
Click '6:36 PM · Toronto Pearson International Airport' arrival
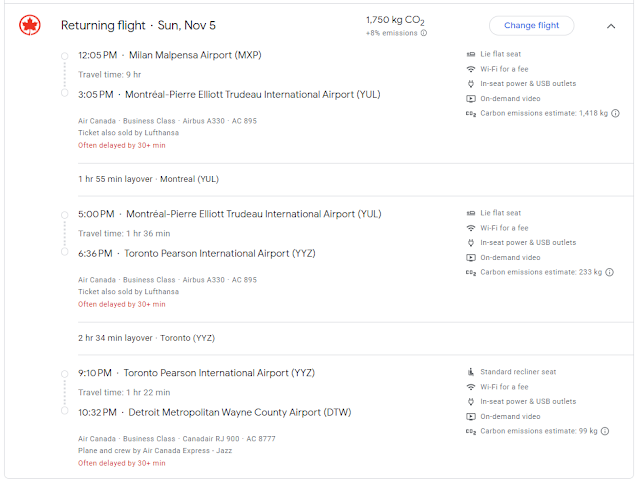pyautogui.click(x=197, y=253)
